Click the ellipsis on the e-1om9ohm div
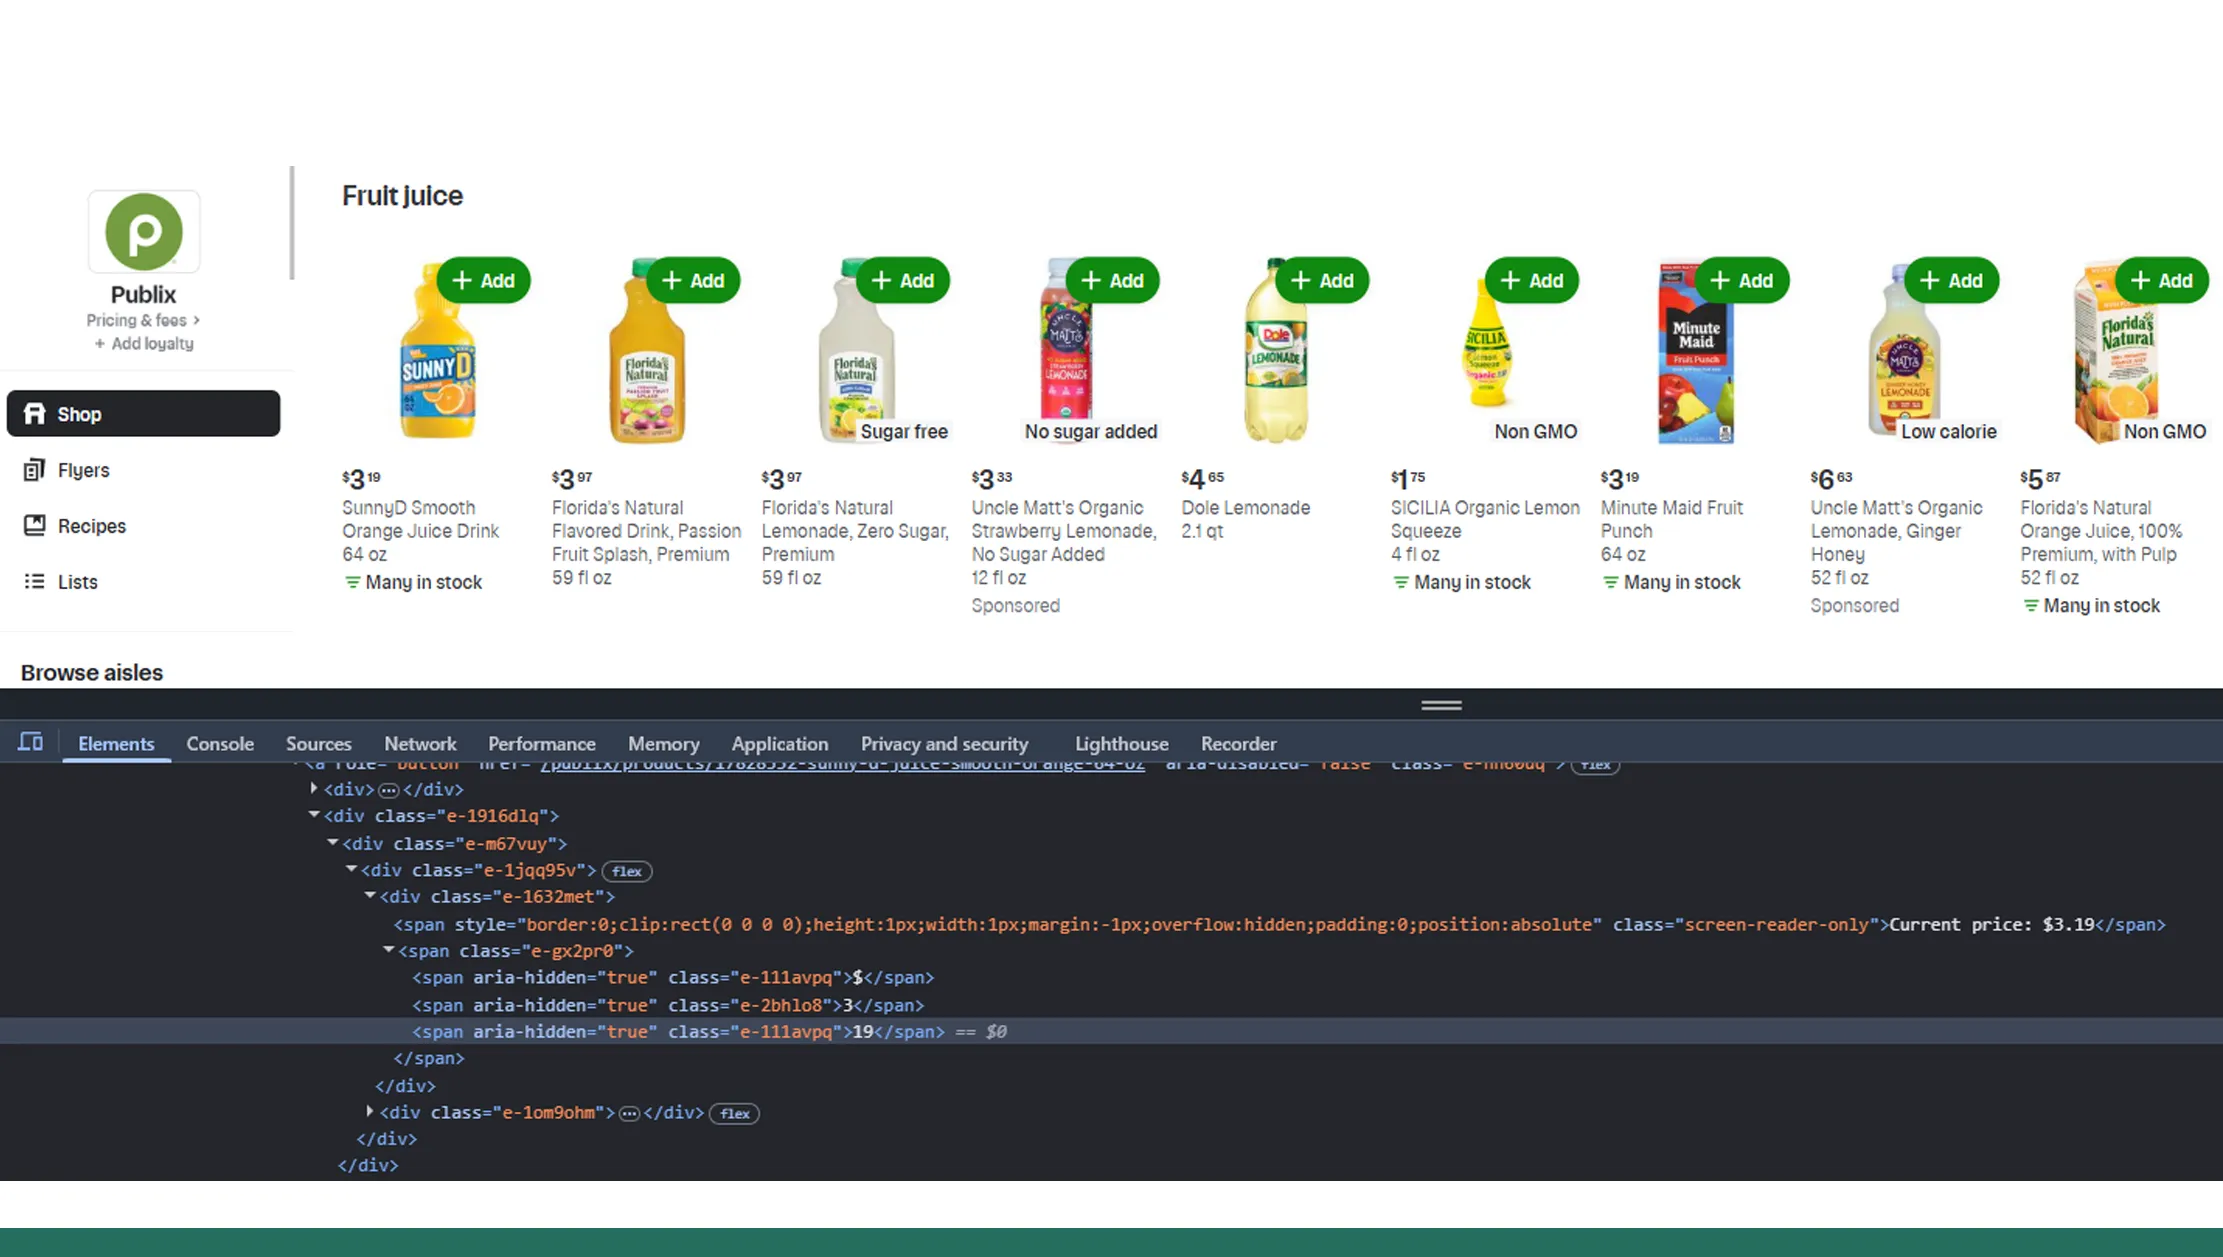Image resolution: width=2223 pixels, height=1257 pixels. pos(629,1113)
